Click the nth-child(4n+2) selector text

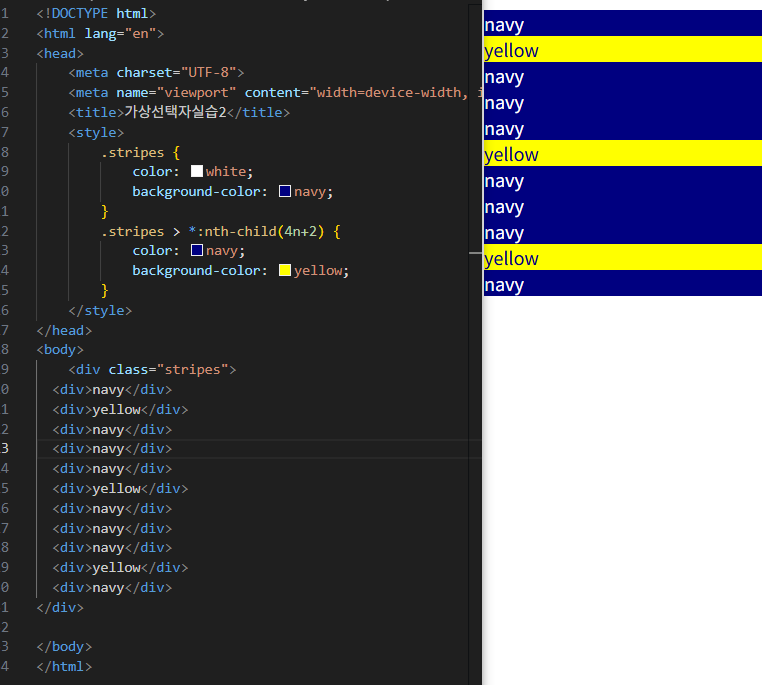tap(257, 231)
